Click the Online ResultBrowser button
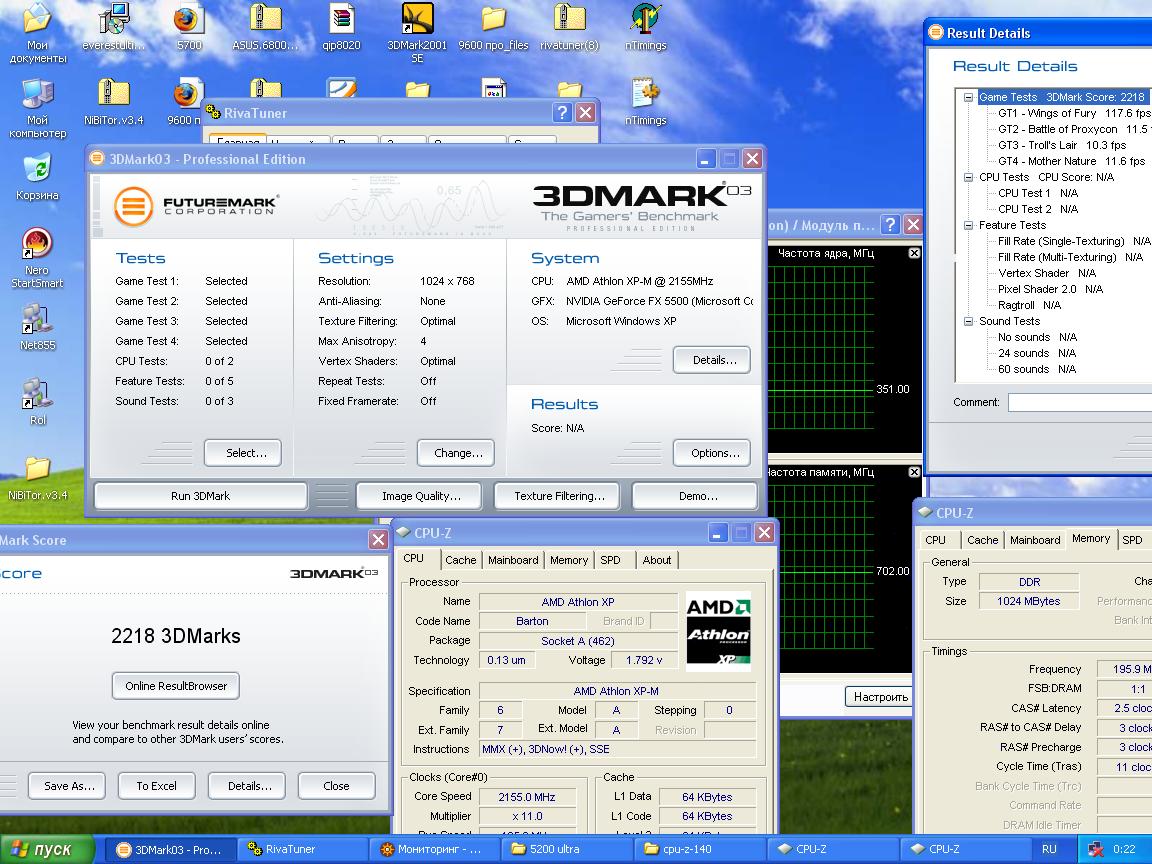1152x864 pixels. (x=176, y=686)
